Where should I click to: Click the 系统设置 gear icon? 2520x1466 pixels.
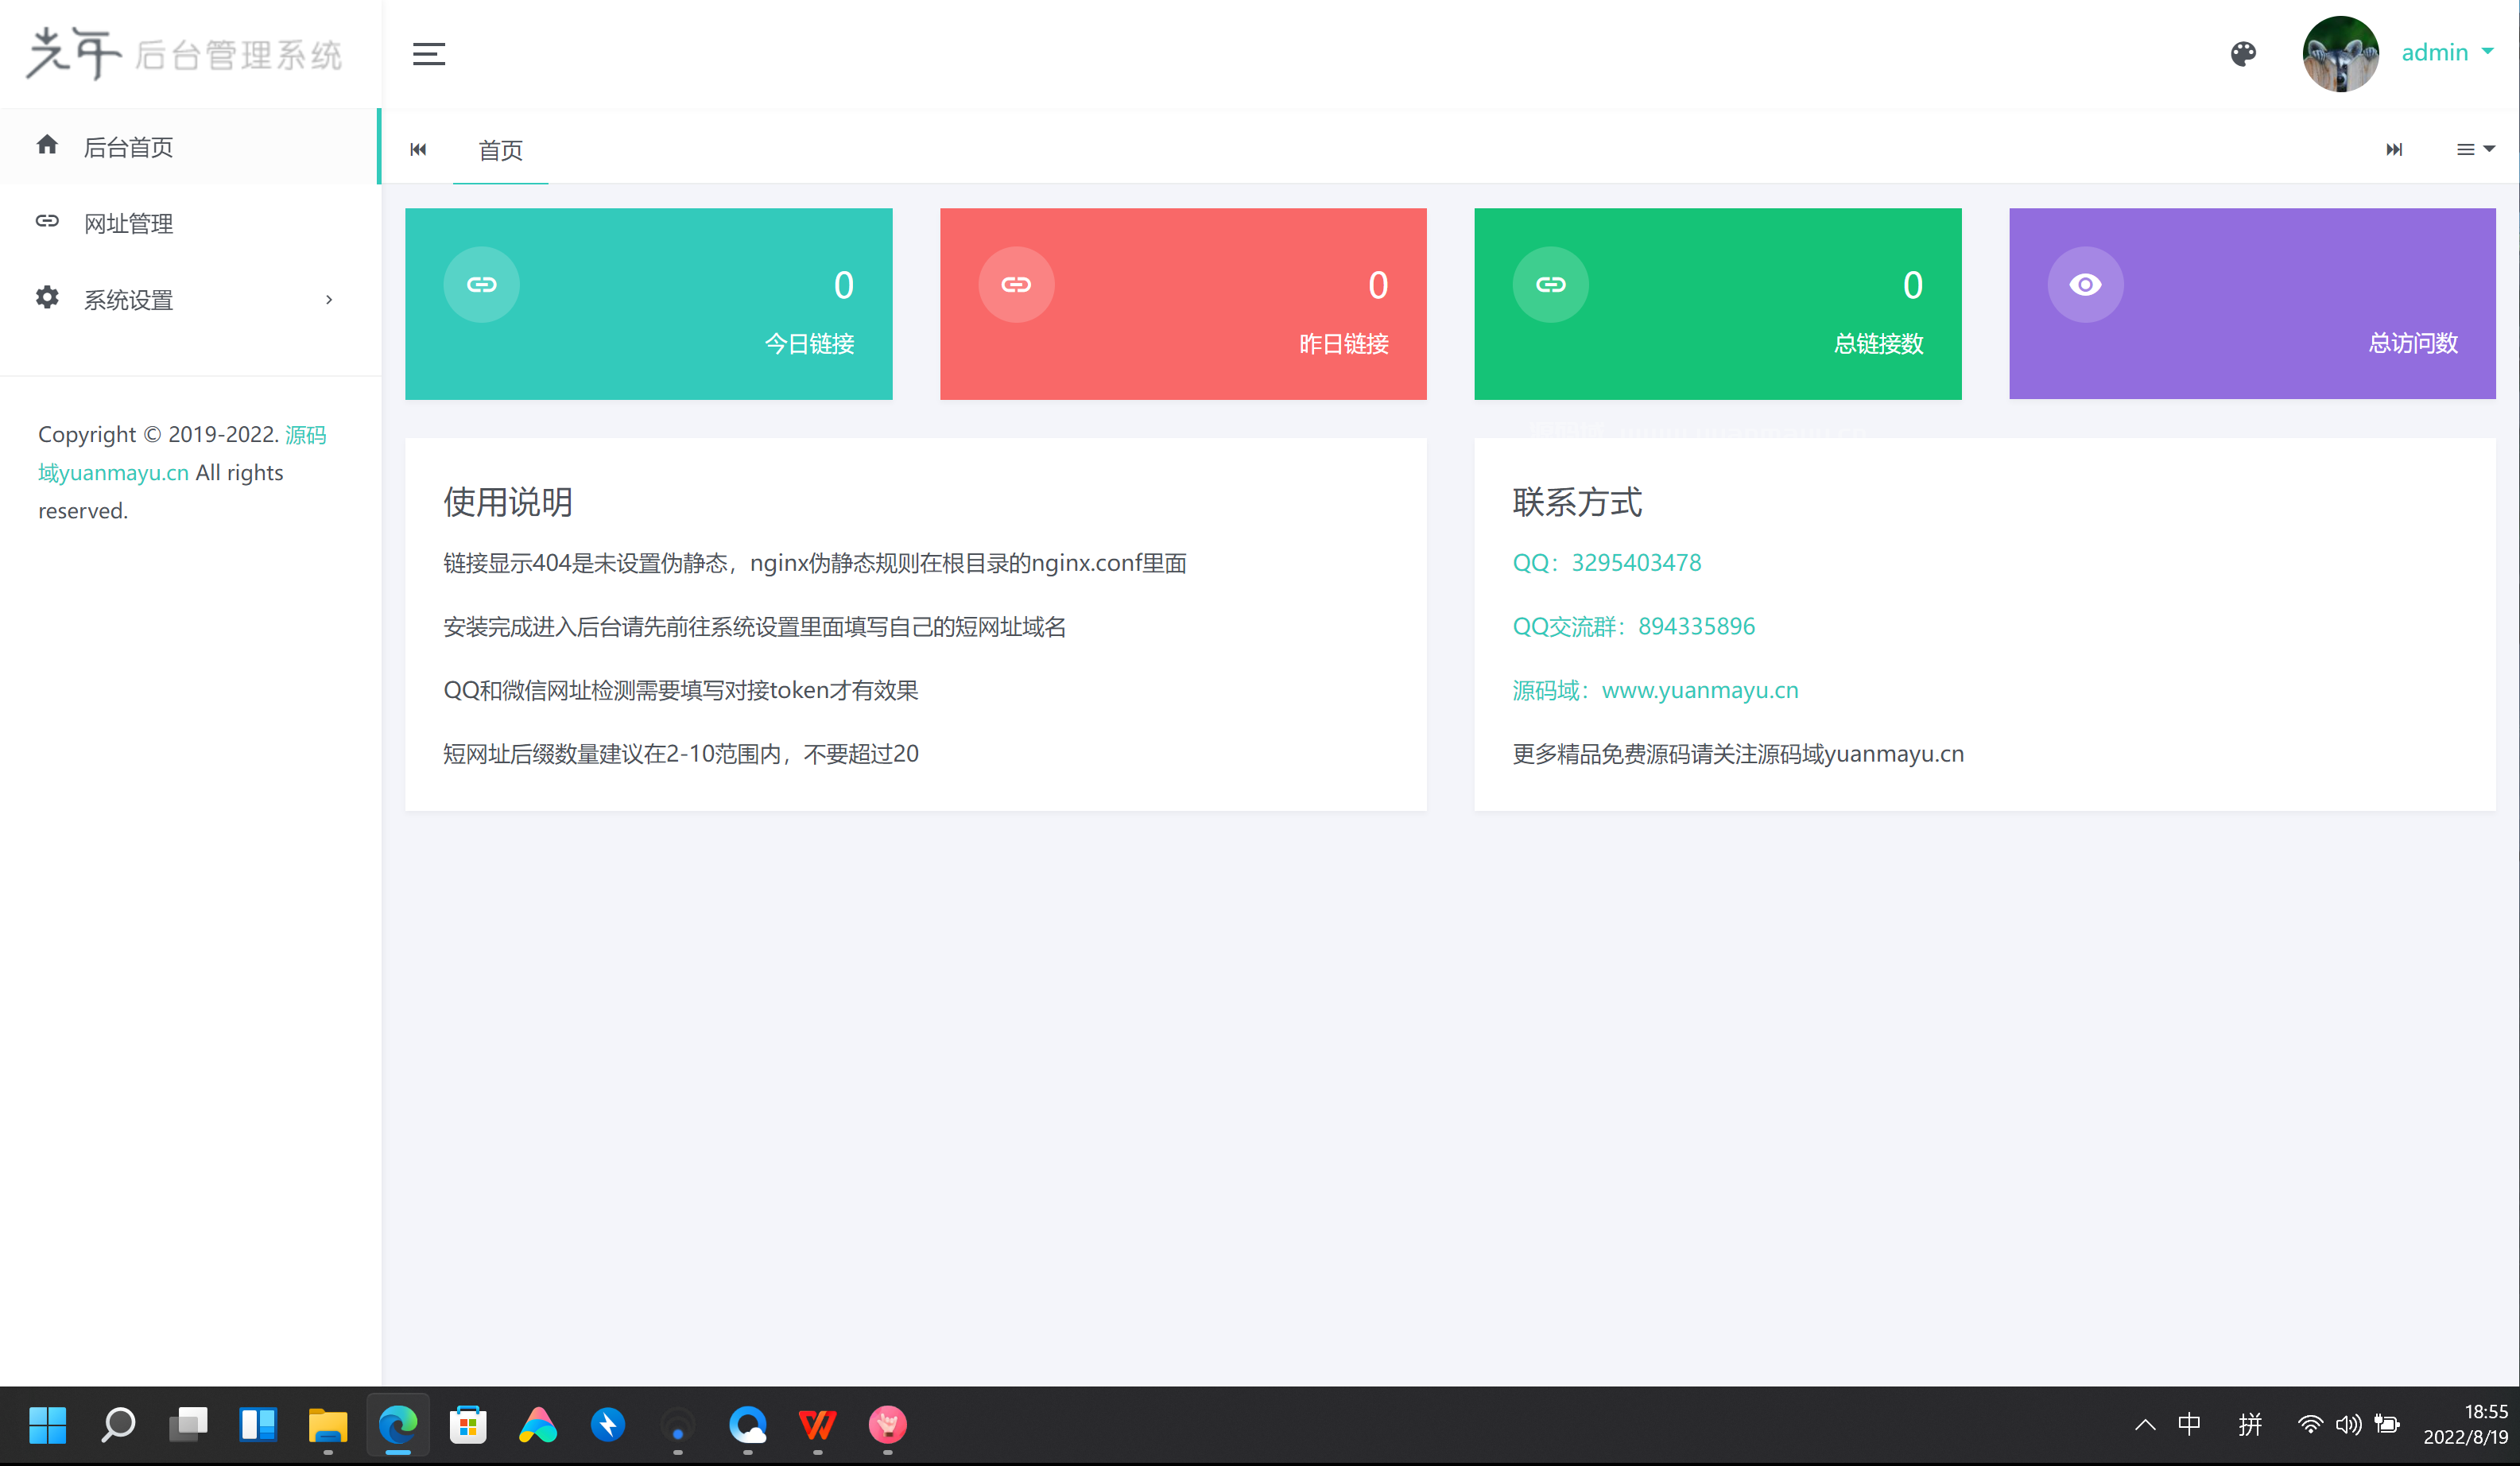[47, 298]
